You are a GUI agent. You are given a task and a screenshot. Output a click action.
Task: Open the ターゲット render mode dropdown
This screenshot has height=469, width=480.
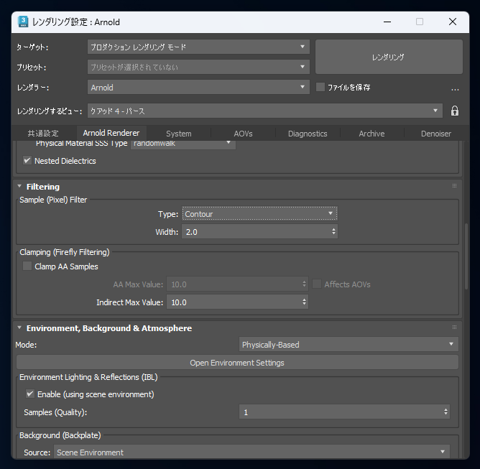[199, 47]
